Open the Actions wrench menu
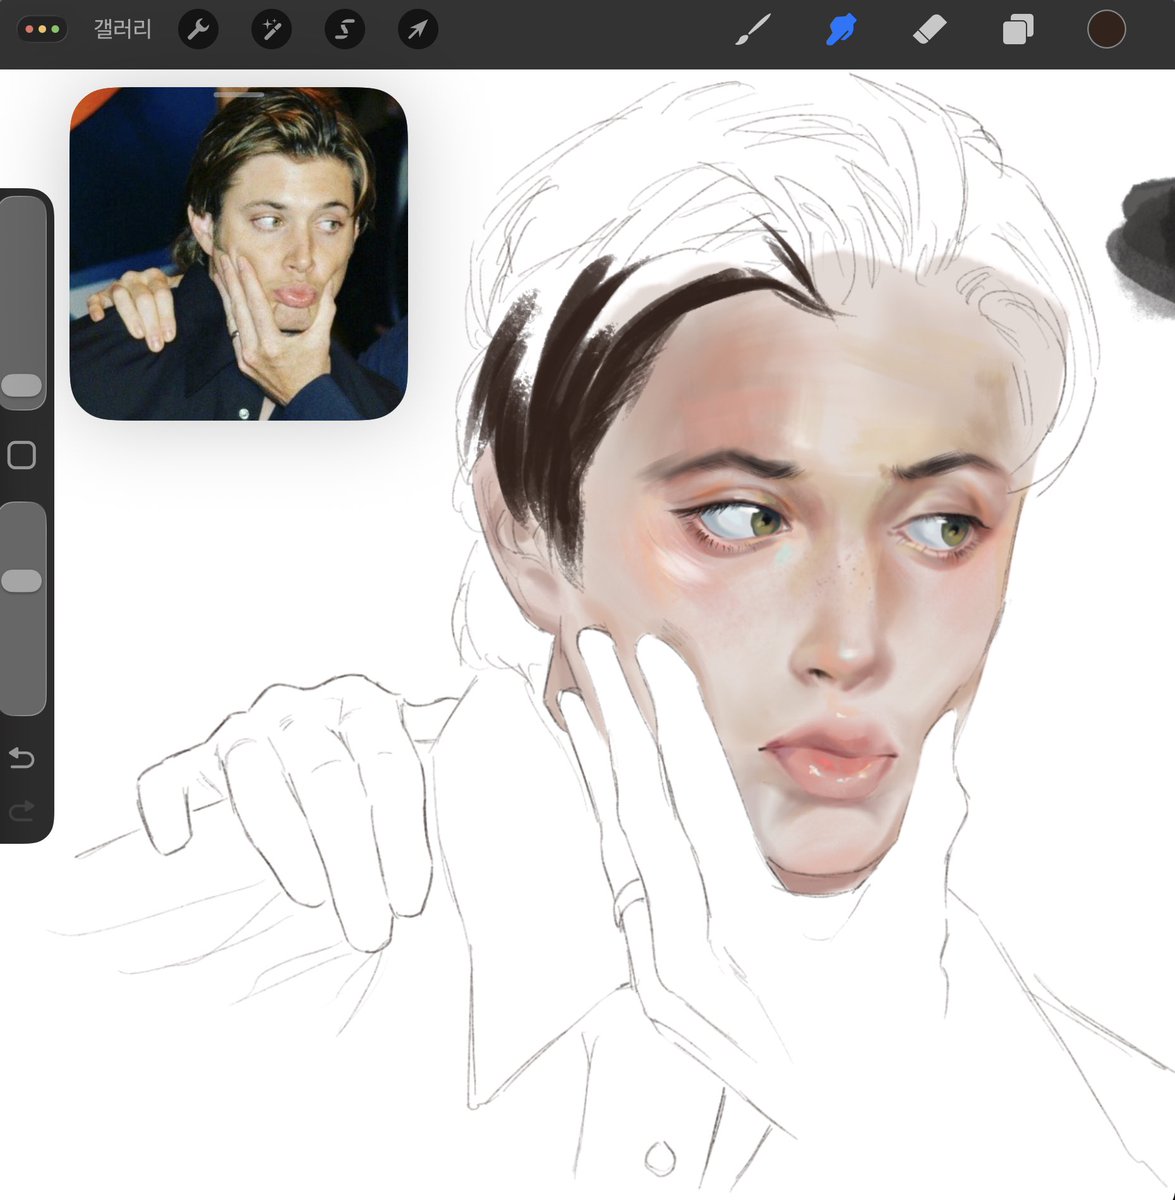This screenshot has height=1200, width=1175. (198, 30)
